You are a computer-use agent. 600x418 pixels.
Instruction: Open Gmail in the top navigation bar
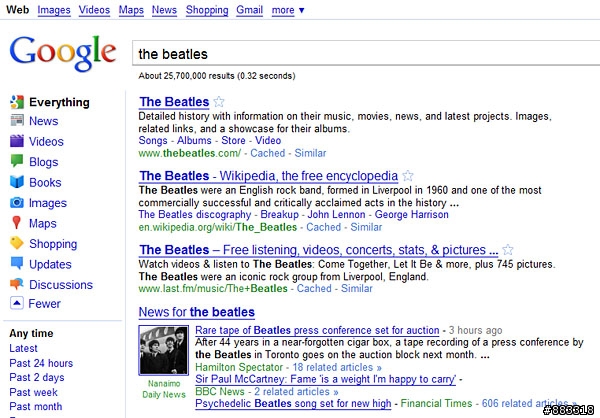(249, 10)
